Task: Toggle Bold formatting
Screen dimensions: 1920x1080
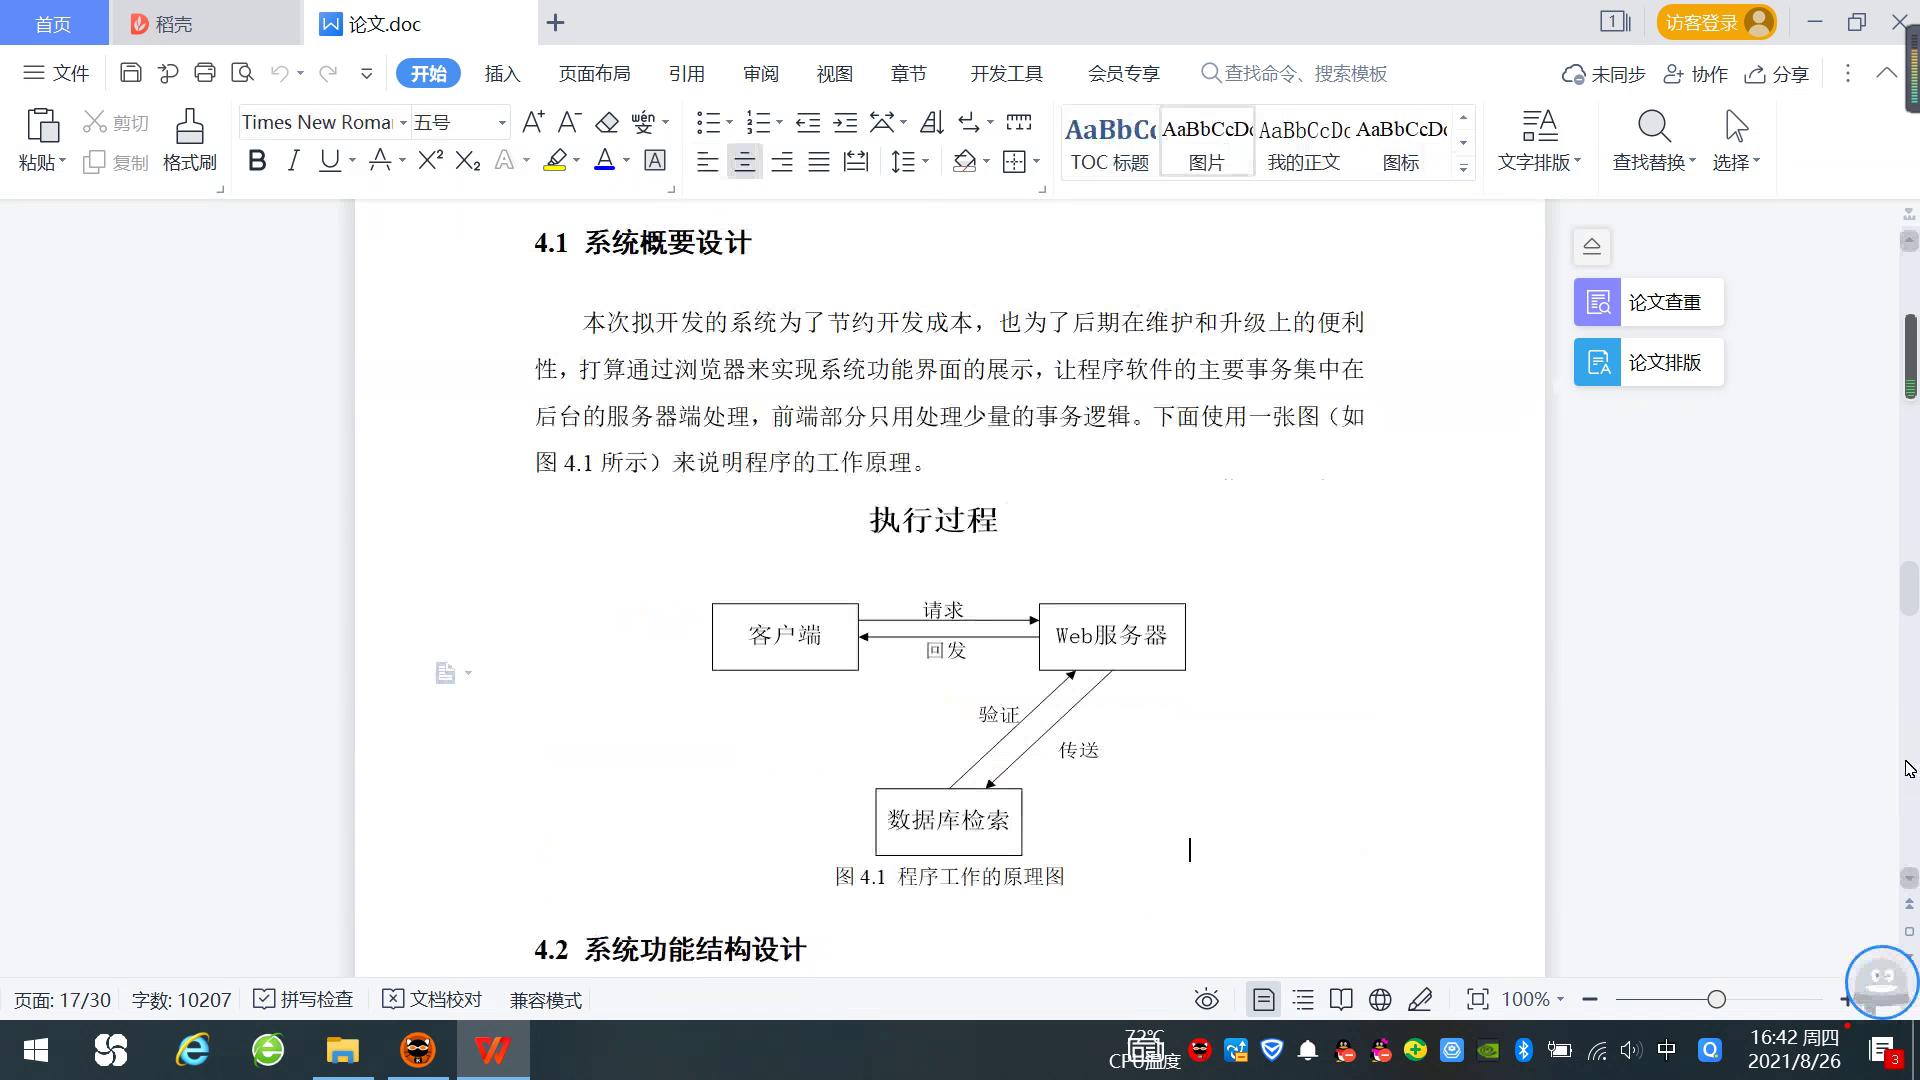Action: [257, 160]
